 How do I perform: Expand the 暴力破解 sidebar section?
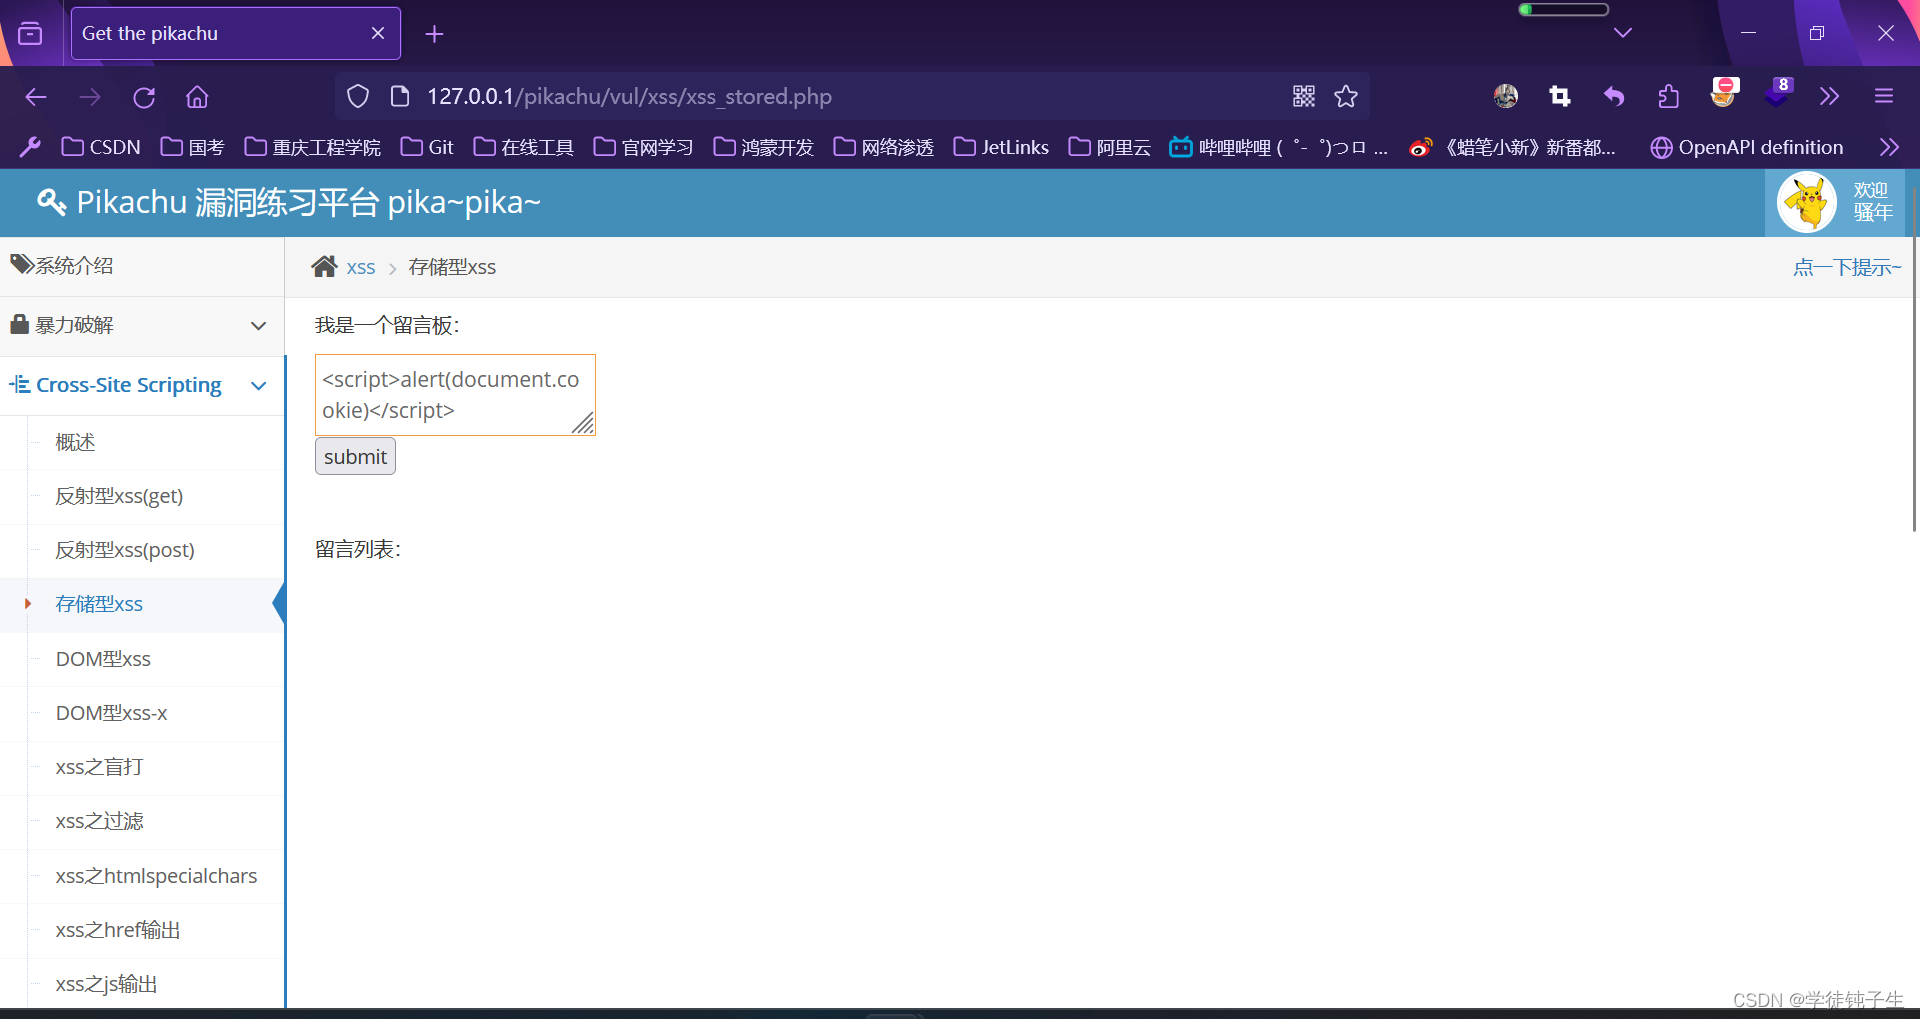pos(142,325)
